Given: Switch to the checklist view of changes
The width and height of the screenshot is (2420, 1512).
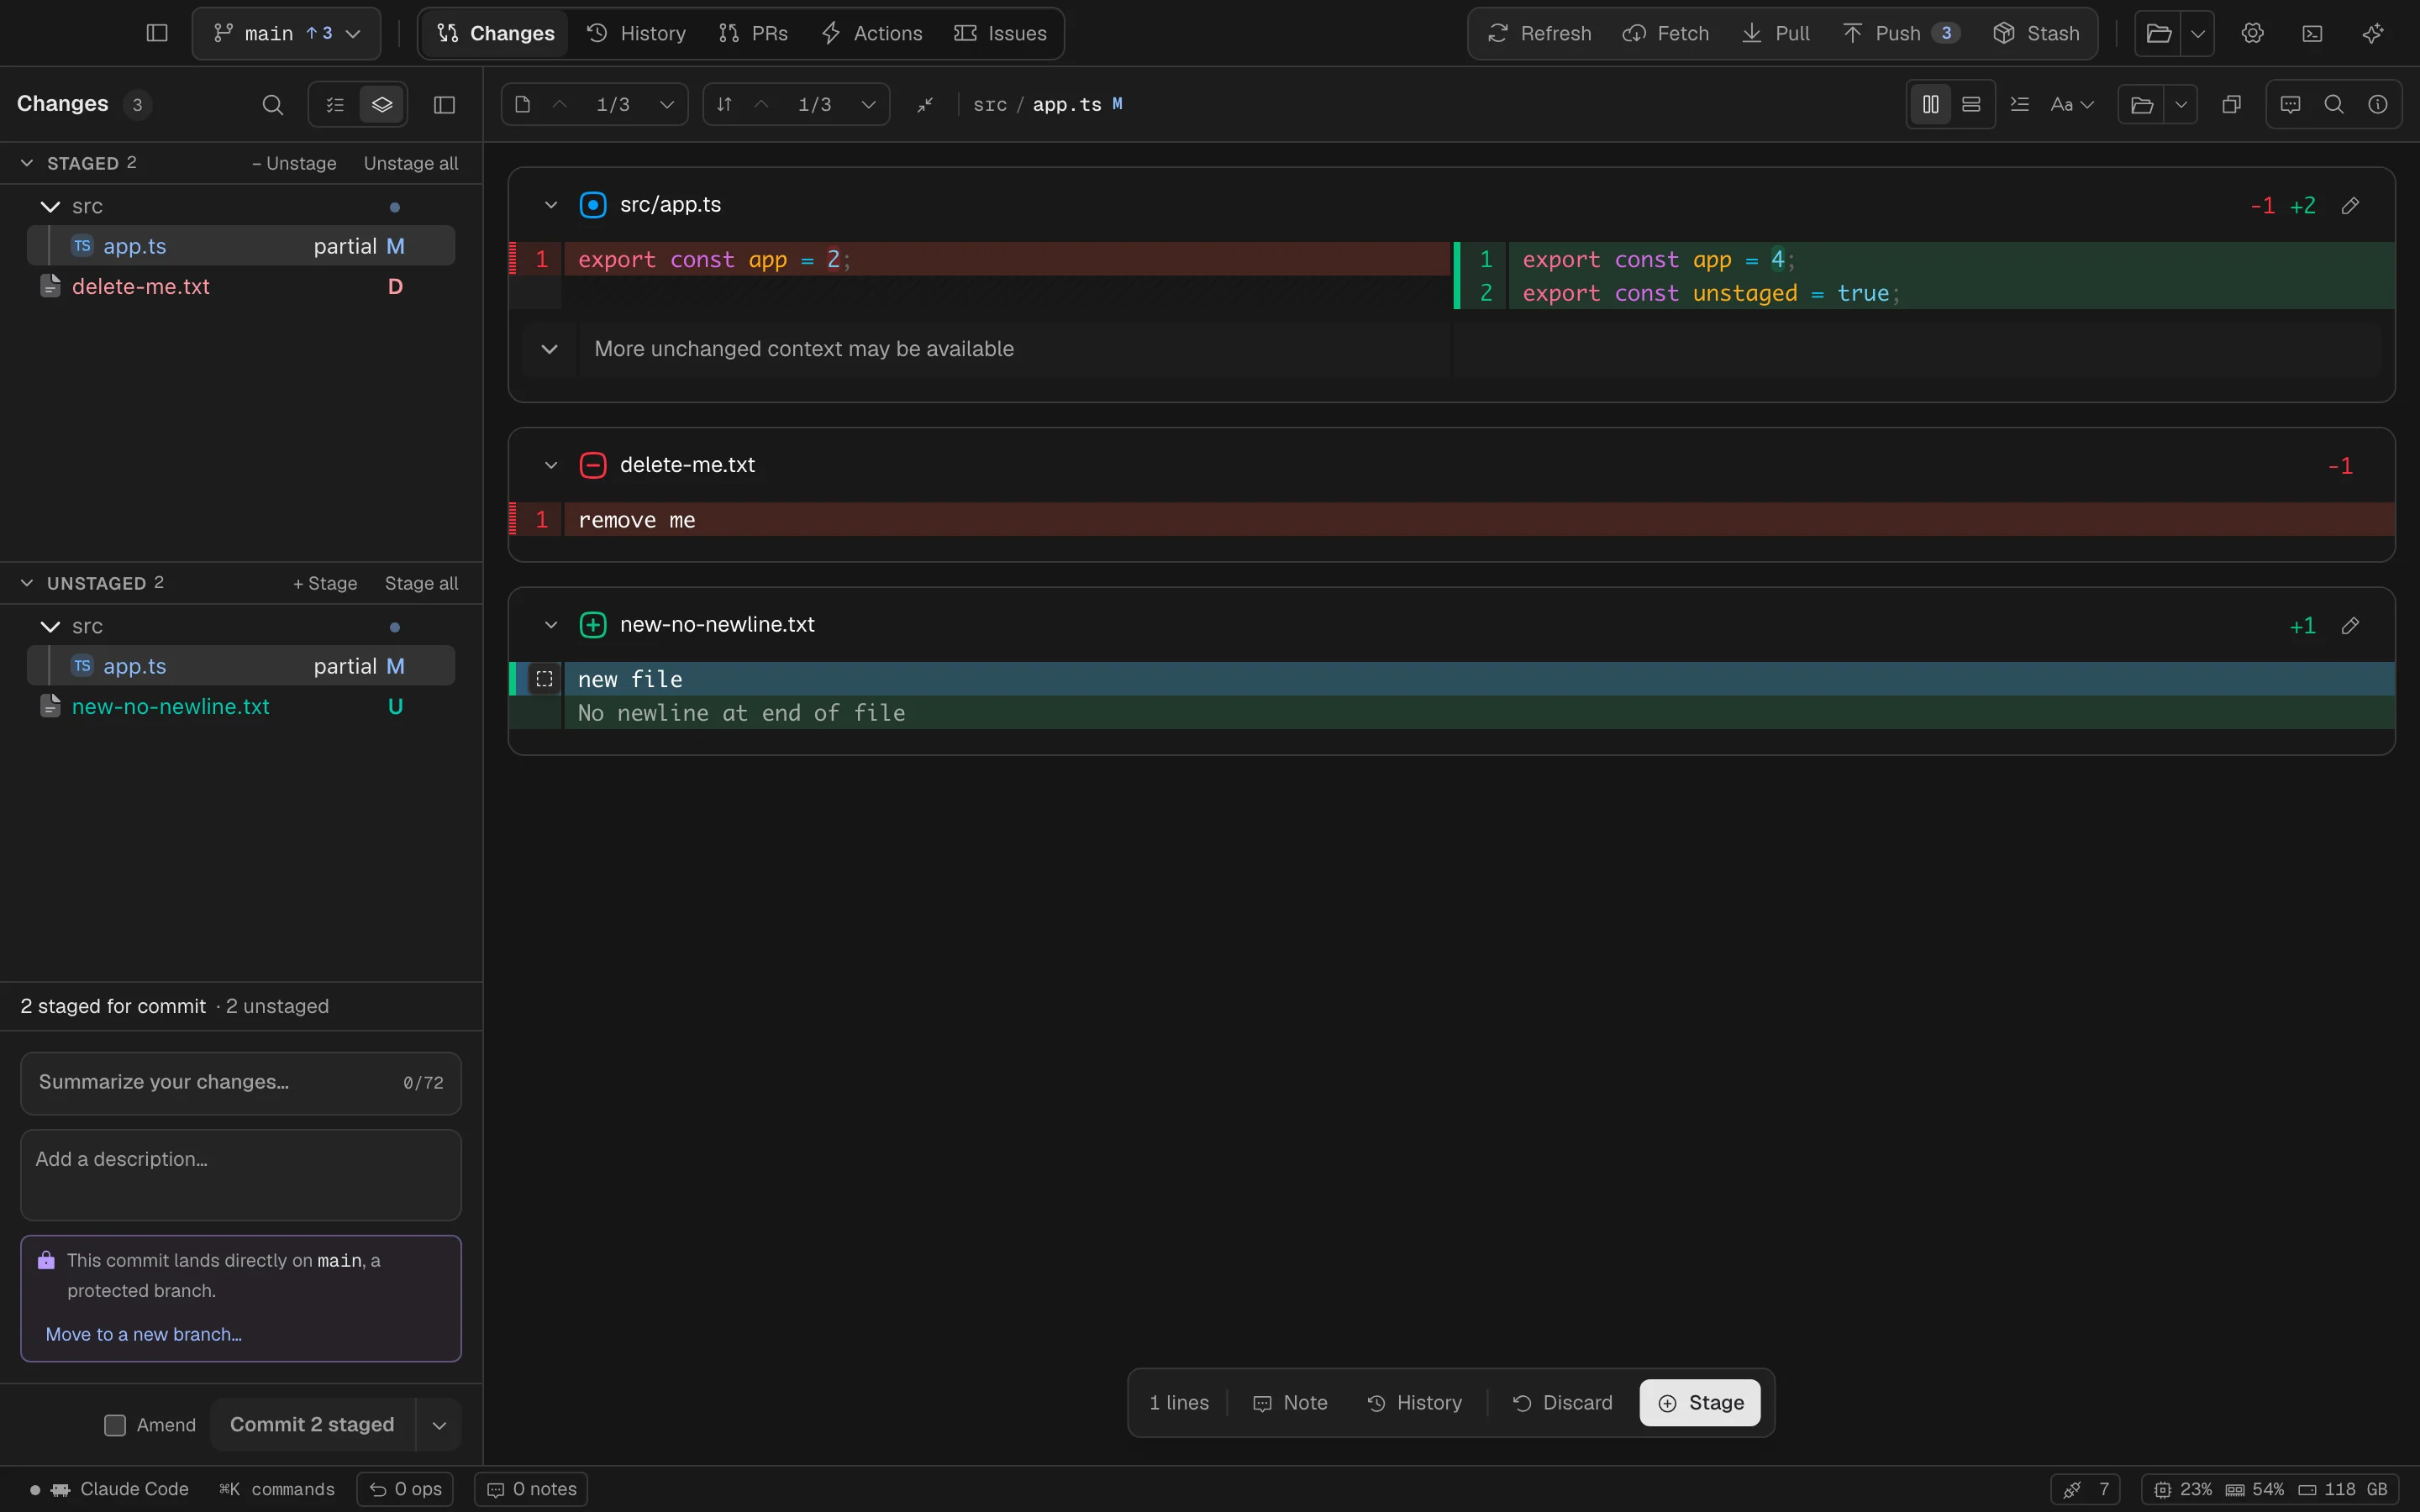Looking at the screenshot, I should point(335,104).
